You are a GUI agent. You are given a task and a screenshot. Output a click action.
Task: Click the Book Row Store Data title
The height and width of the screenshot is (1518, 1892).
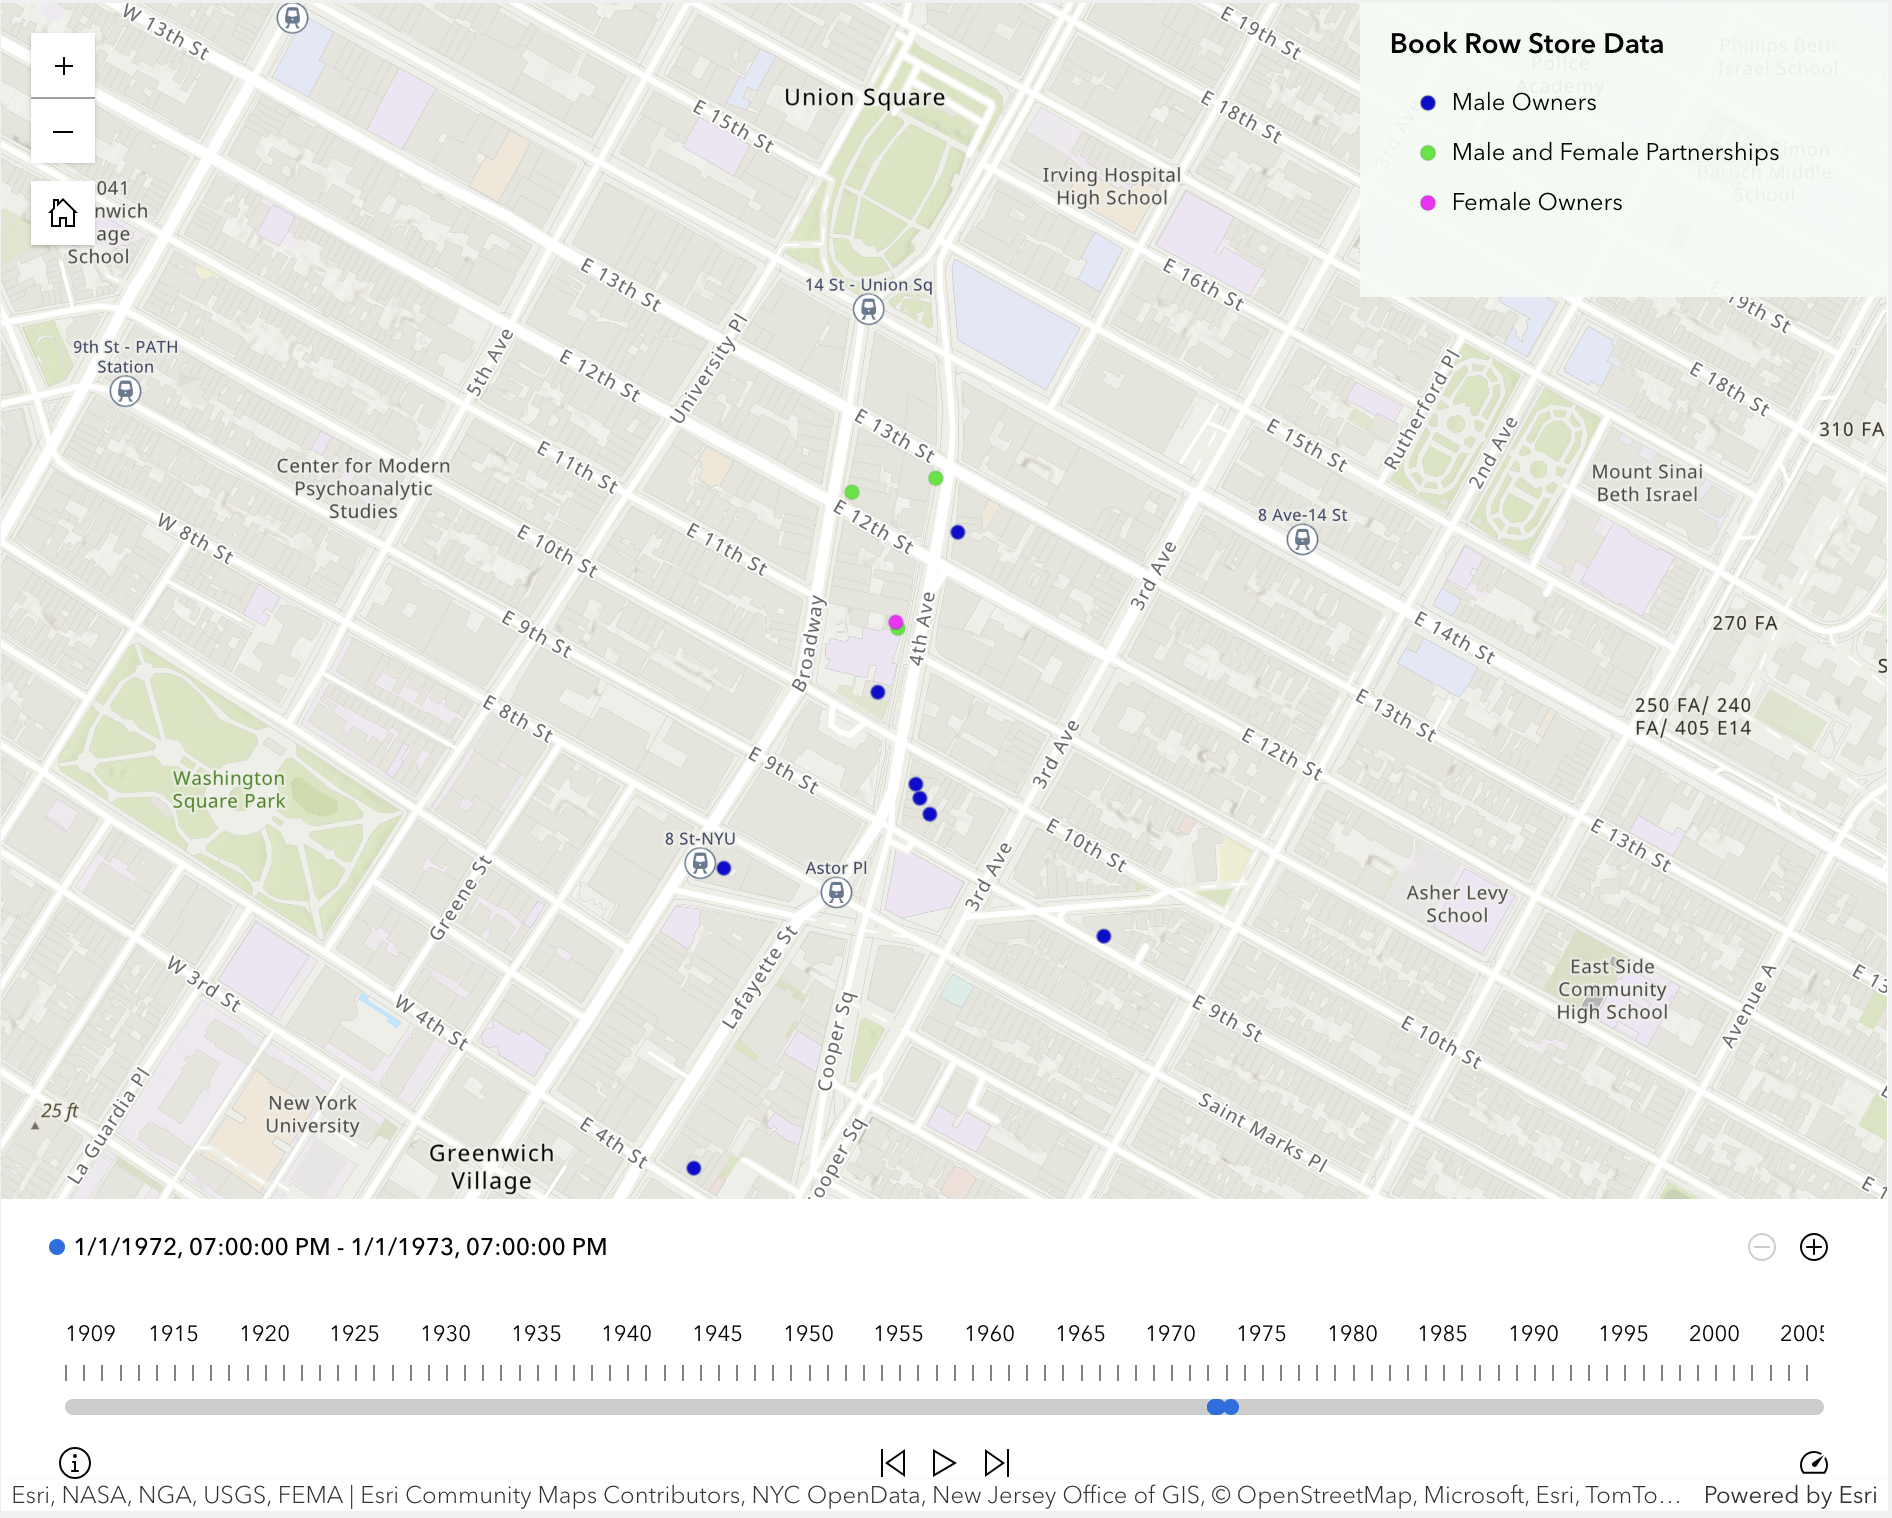(x=1527, y=44)
